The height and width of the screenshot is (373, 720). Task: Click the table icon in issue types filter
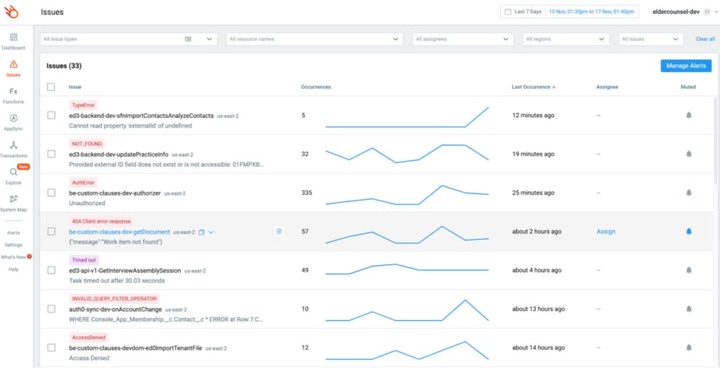click(x=188, y=40)
